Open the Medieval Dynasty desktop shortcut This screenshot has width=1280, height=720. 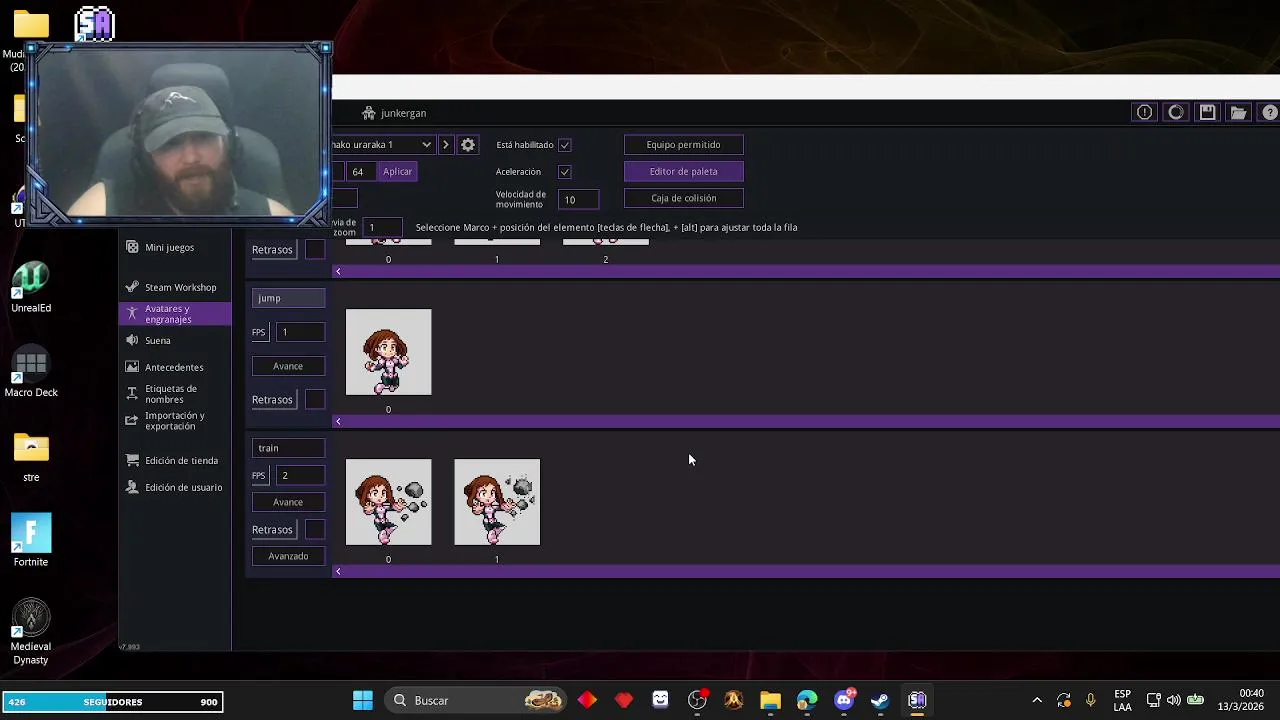31,632
